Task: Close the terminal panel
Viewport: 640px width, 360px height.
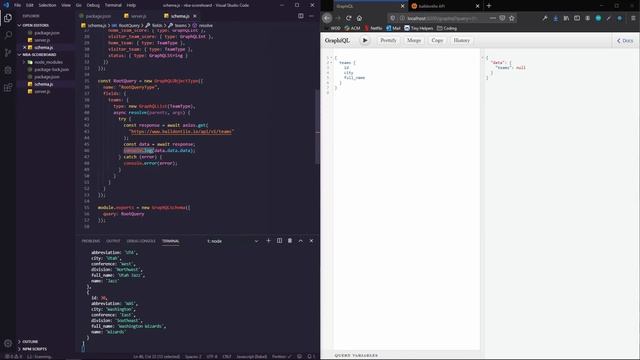Action: (311, 241)
